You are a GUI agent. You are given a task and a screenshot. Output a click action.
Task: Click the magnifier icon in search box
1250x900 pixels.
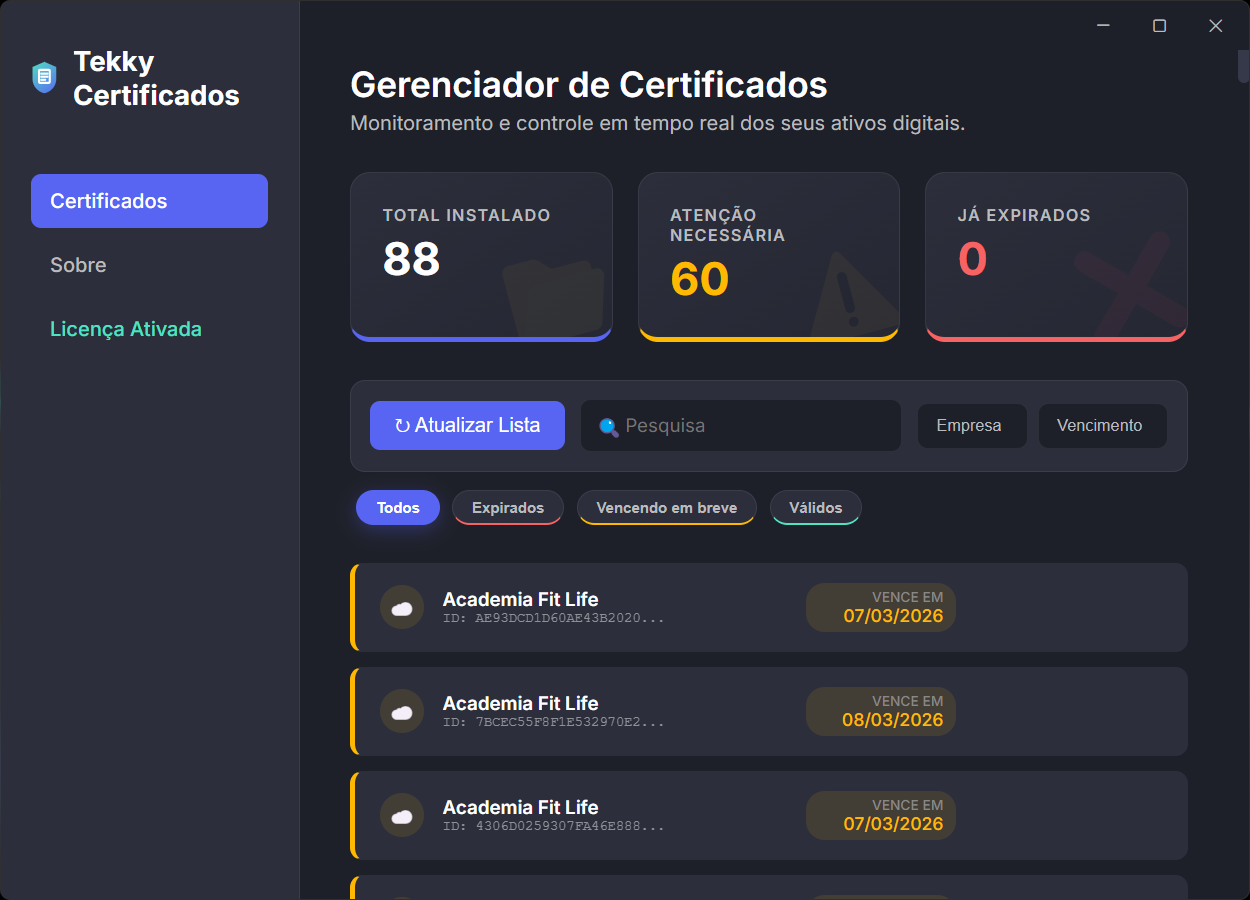point(608,427)
